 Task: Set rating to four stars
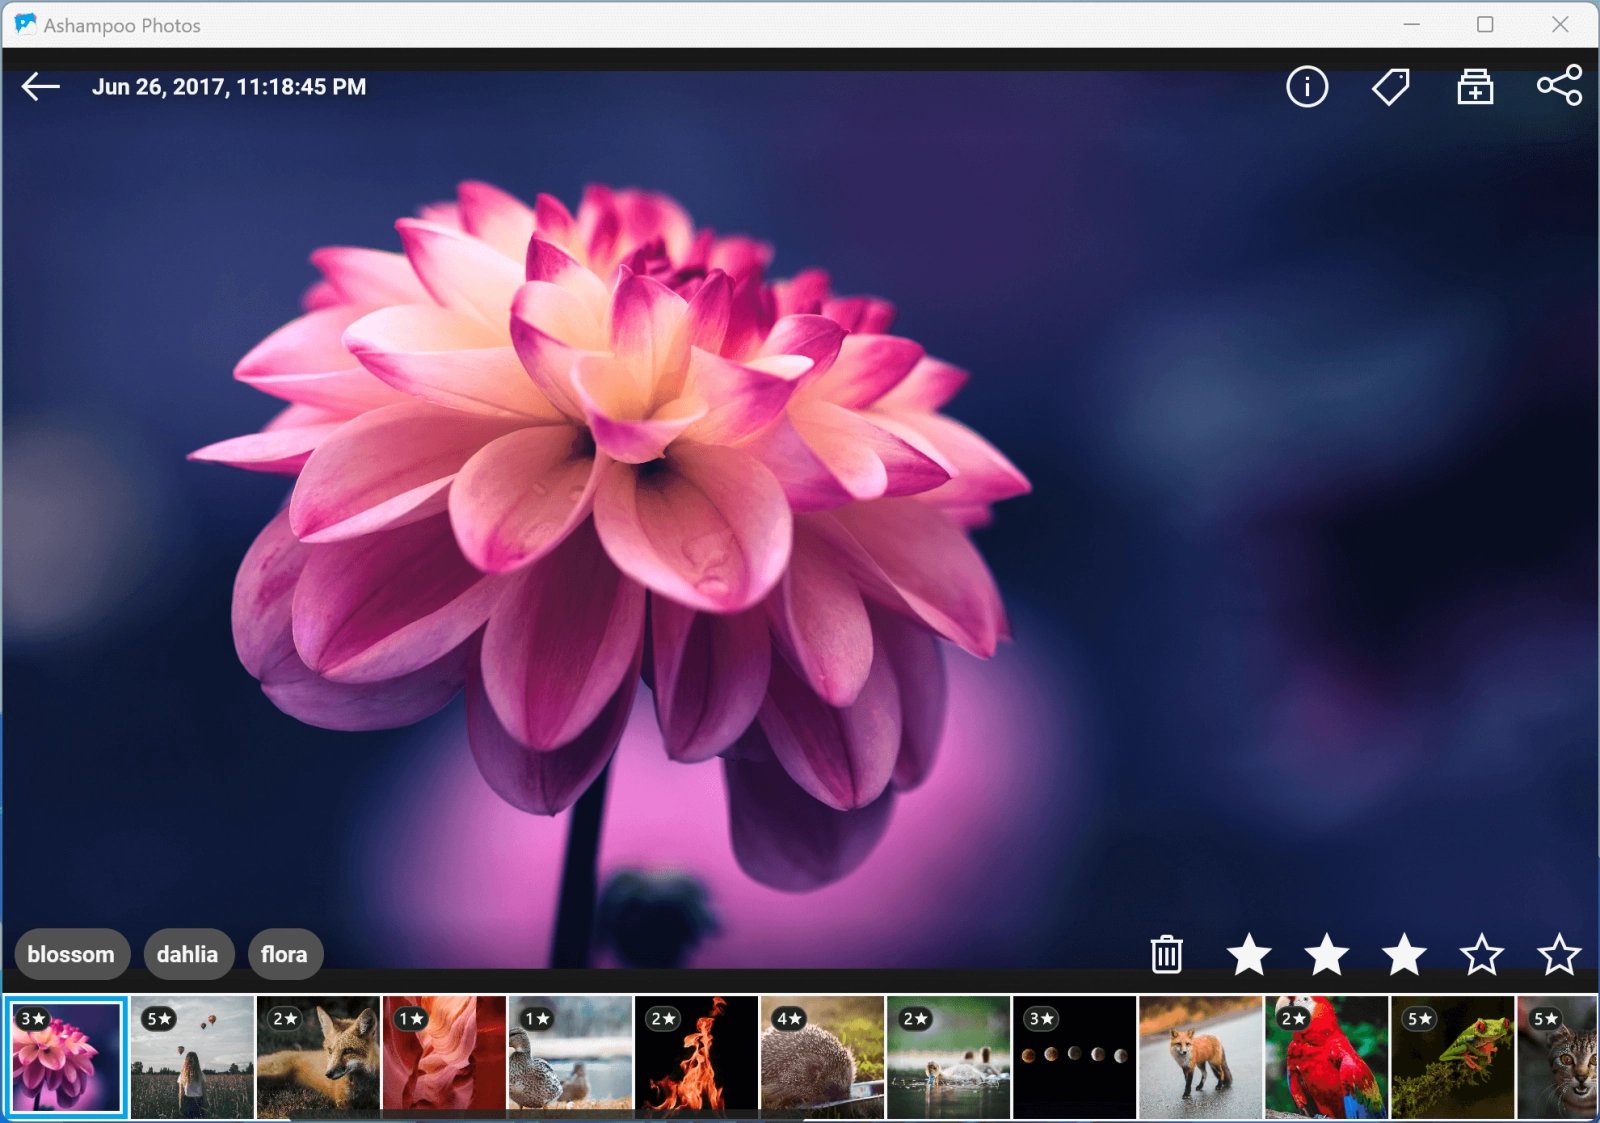click(1482, 954)
